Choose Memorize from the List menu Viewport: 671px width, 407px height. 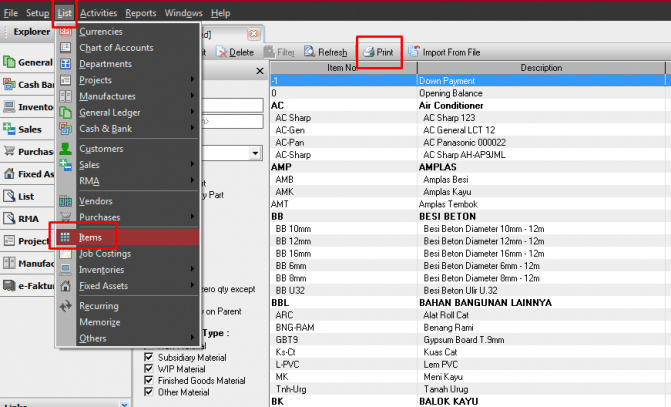(x=99, y=322)
